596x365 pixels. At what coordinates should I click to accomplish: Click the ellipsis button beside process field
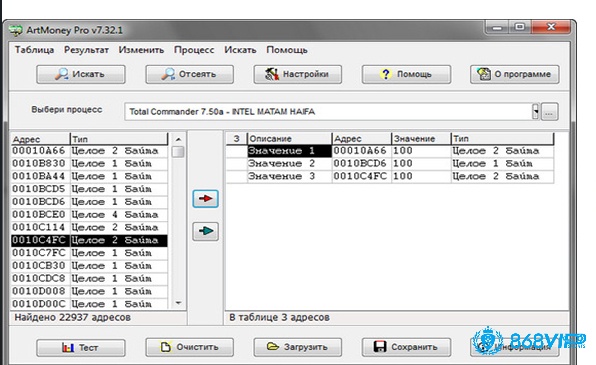pos(549,112)
